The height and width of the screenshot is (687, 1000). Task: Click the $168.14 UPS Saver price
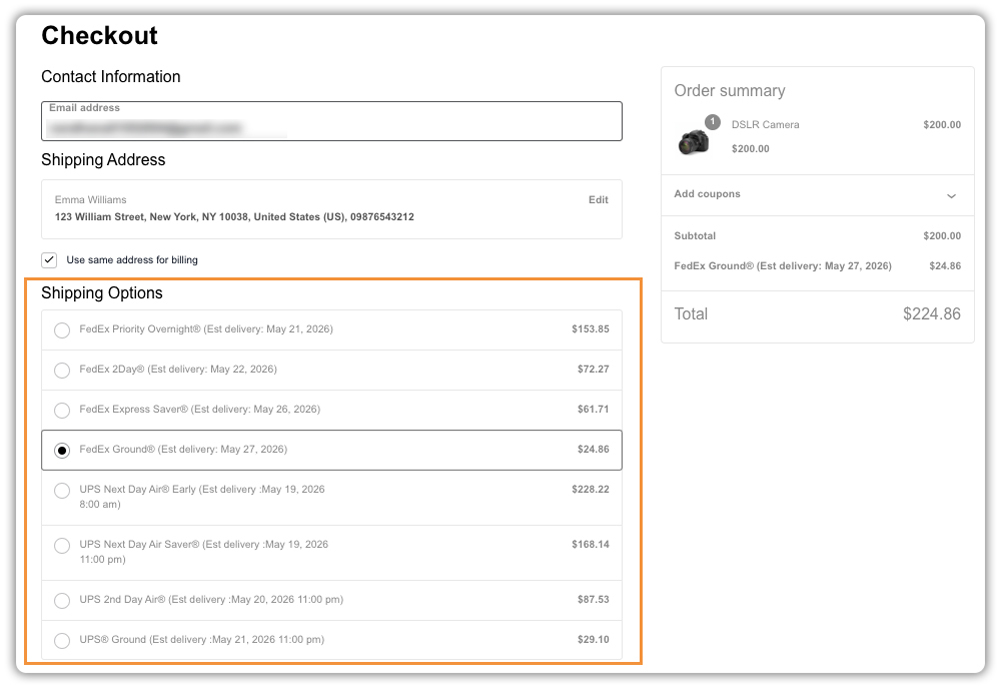[x=590, y=544]
